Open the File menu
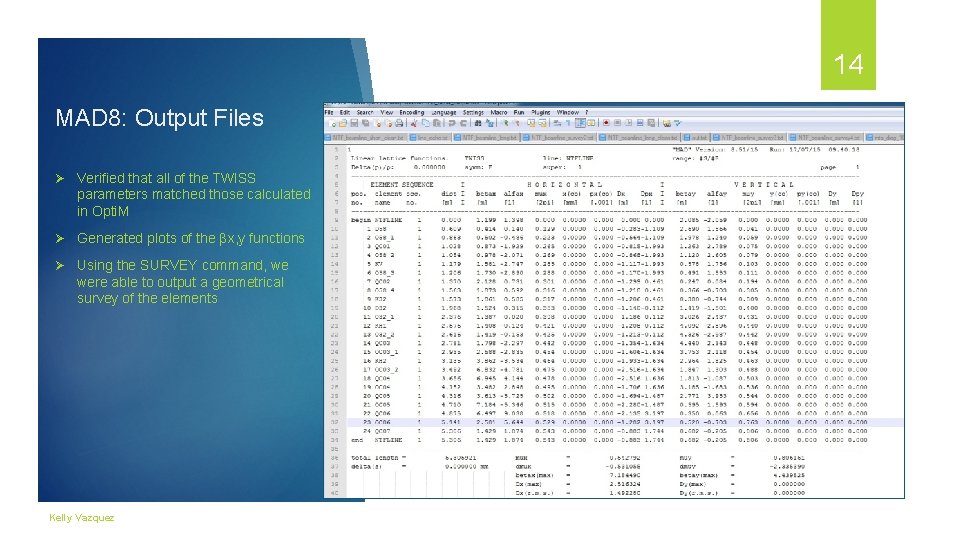The height and width of the screenshot is (540, 960). [x=329, y=113]
